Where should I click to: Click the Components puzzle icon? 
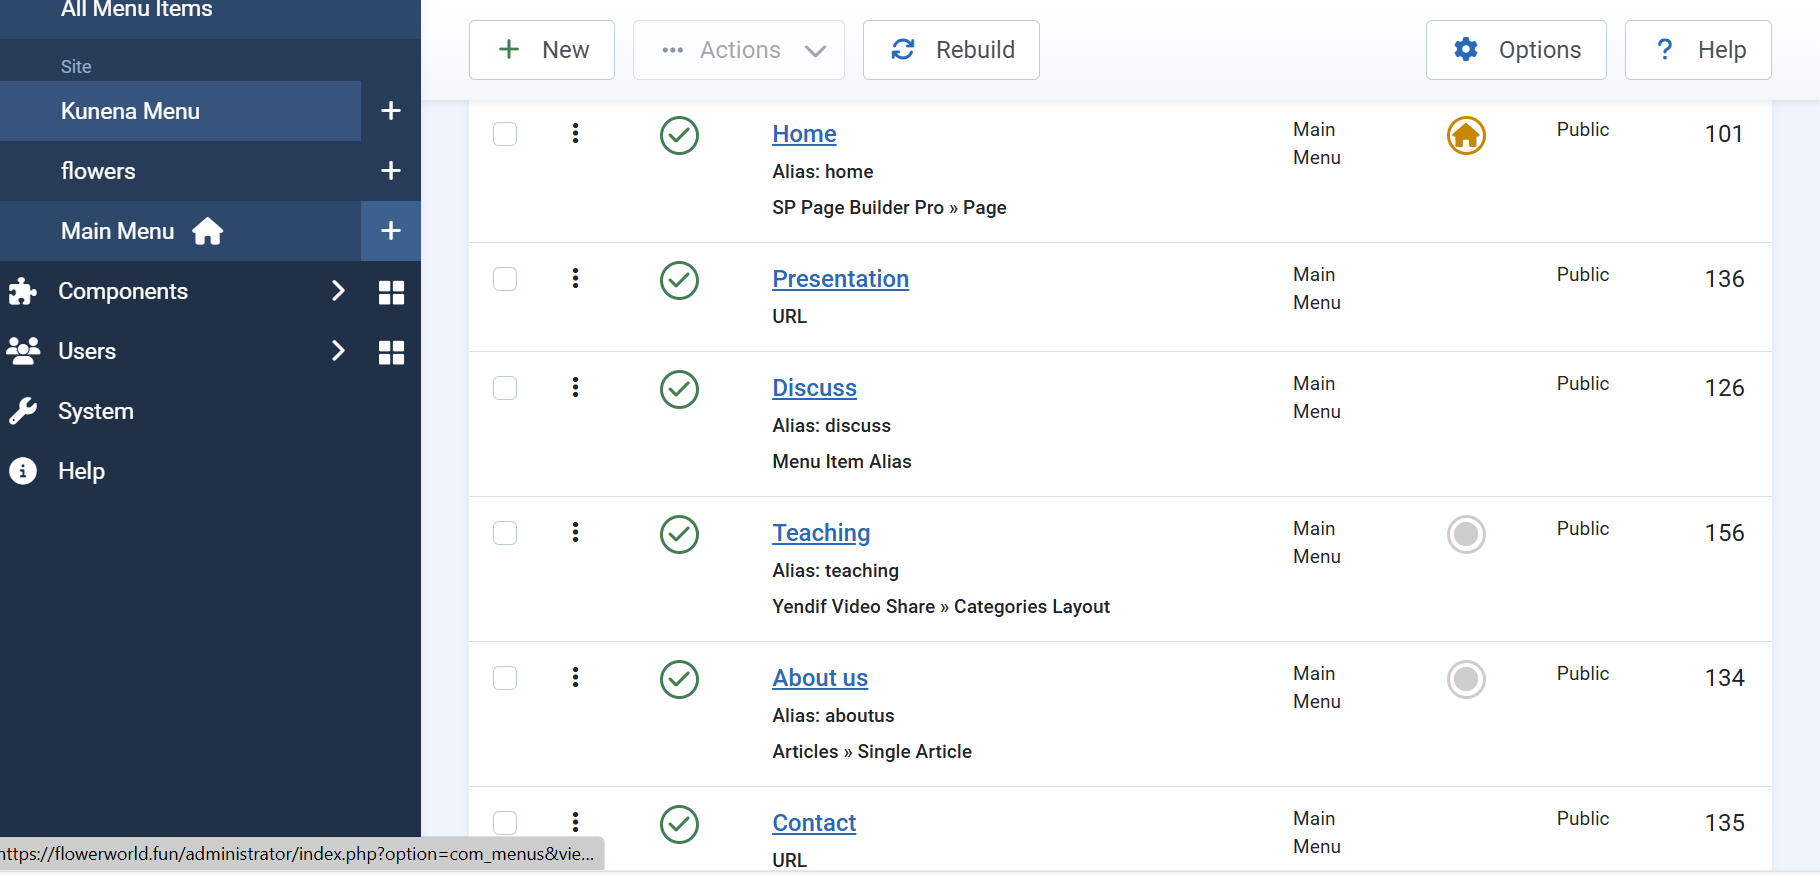(x=22, y=291)
